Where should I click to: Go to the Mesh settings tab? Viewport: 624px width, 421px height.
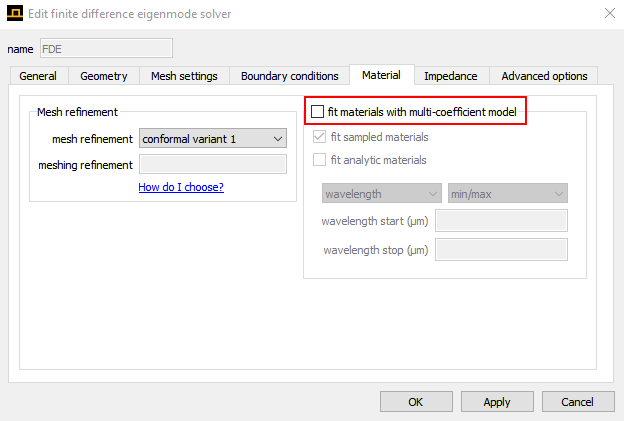pos(185,76)
